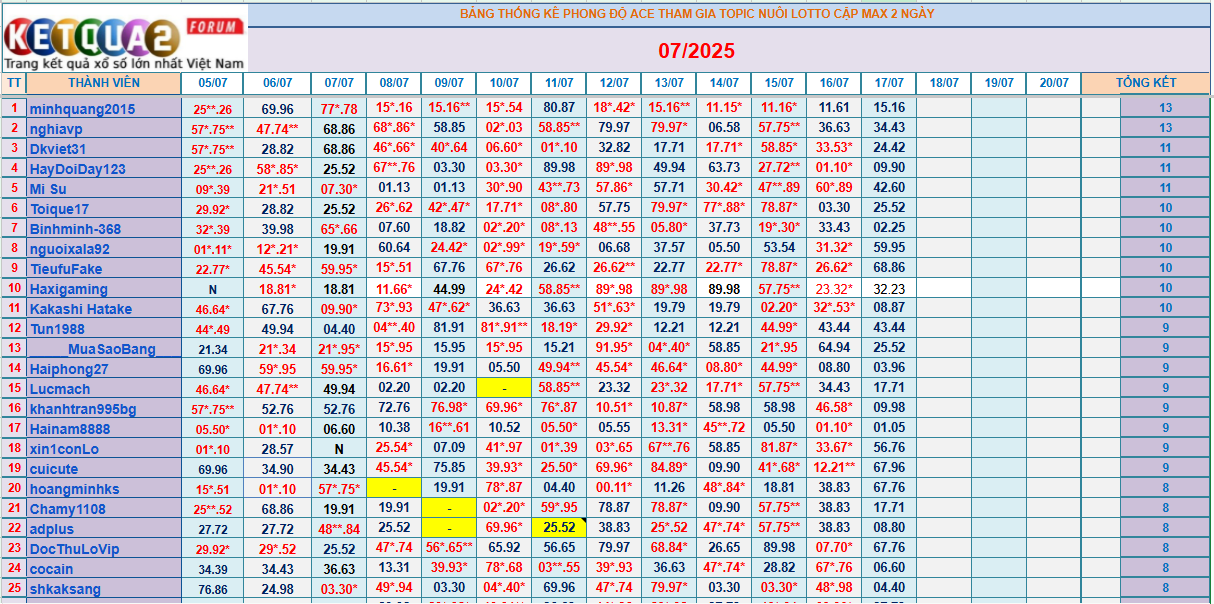
Task: Select the '17/07' date header
Action: point(889,83)
